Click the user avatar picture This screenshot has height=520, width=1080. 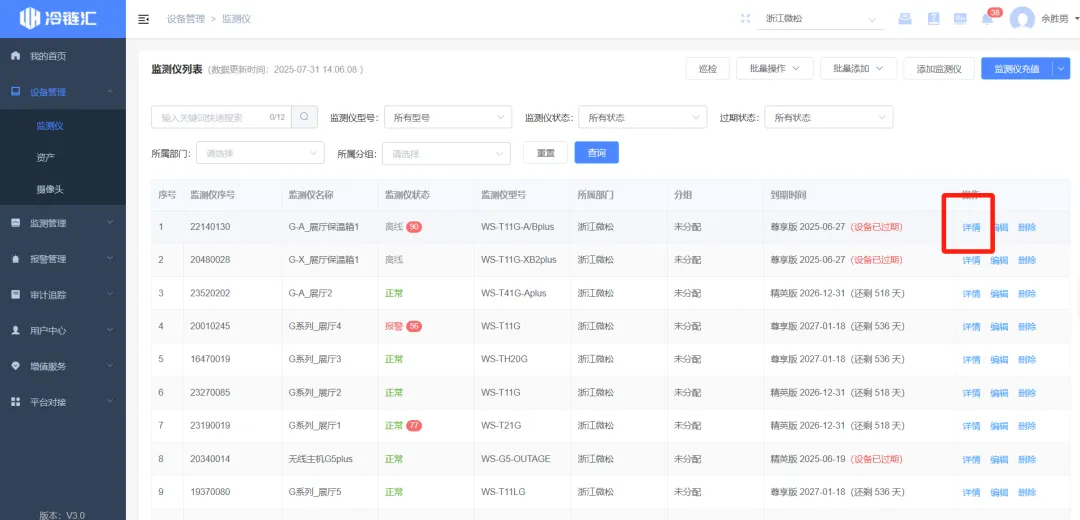(x=1022, y=19)
